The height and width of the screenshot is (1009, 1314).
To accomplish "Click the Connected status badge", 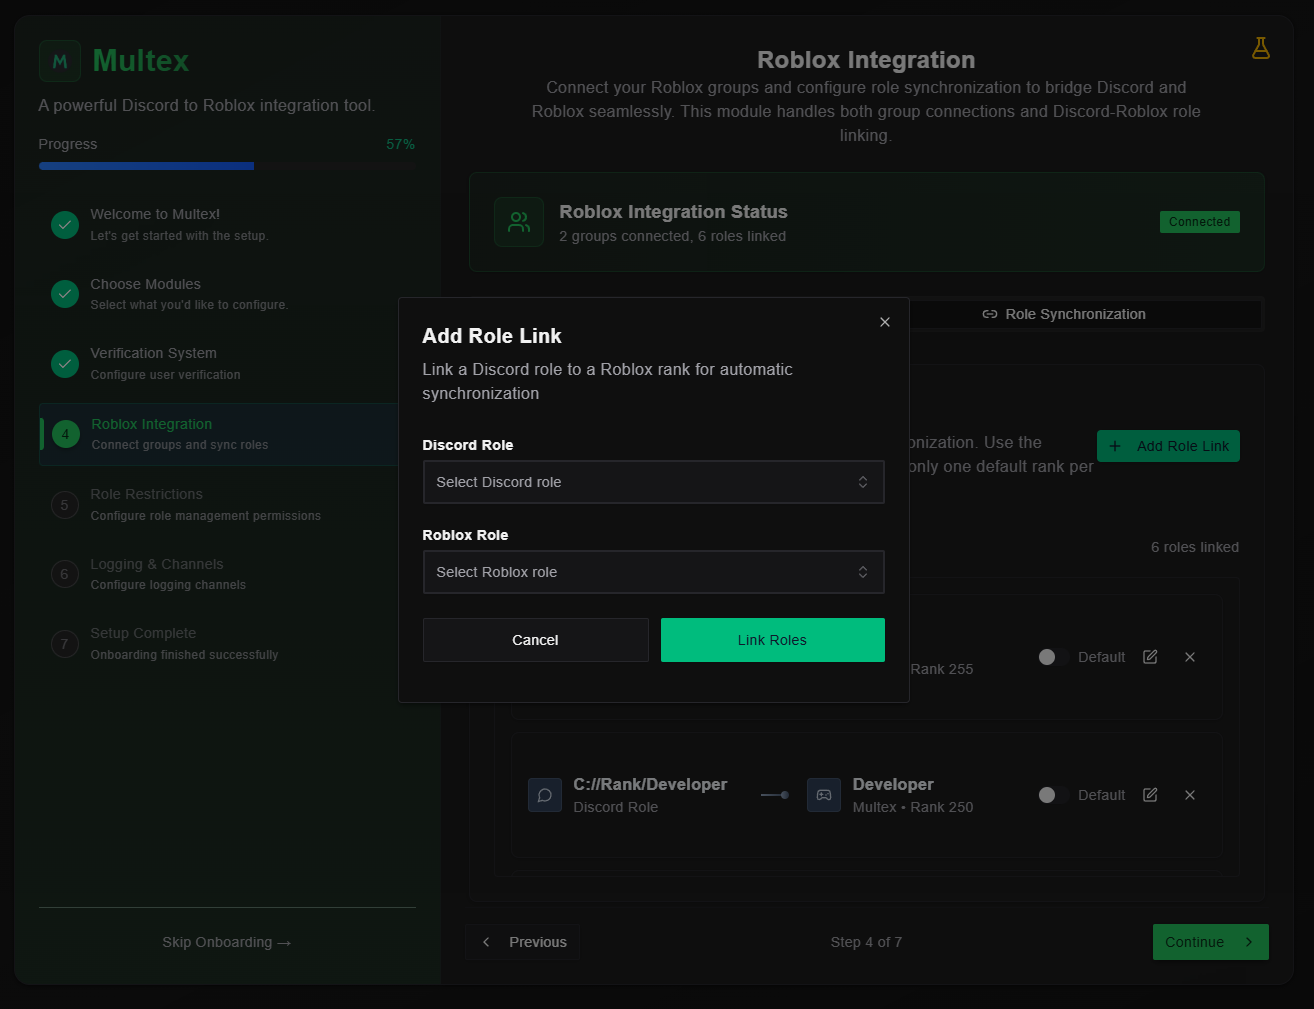I will coord(1200,222).
